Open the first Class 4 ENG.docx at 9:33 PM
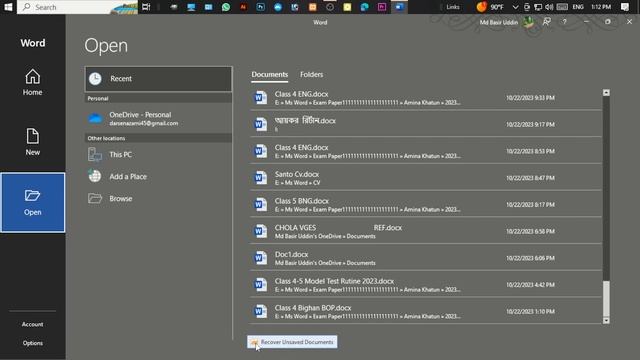Screen dimensions: 640x360 426,98
